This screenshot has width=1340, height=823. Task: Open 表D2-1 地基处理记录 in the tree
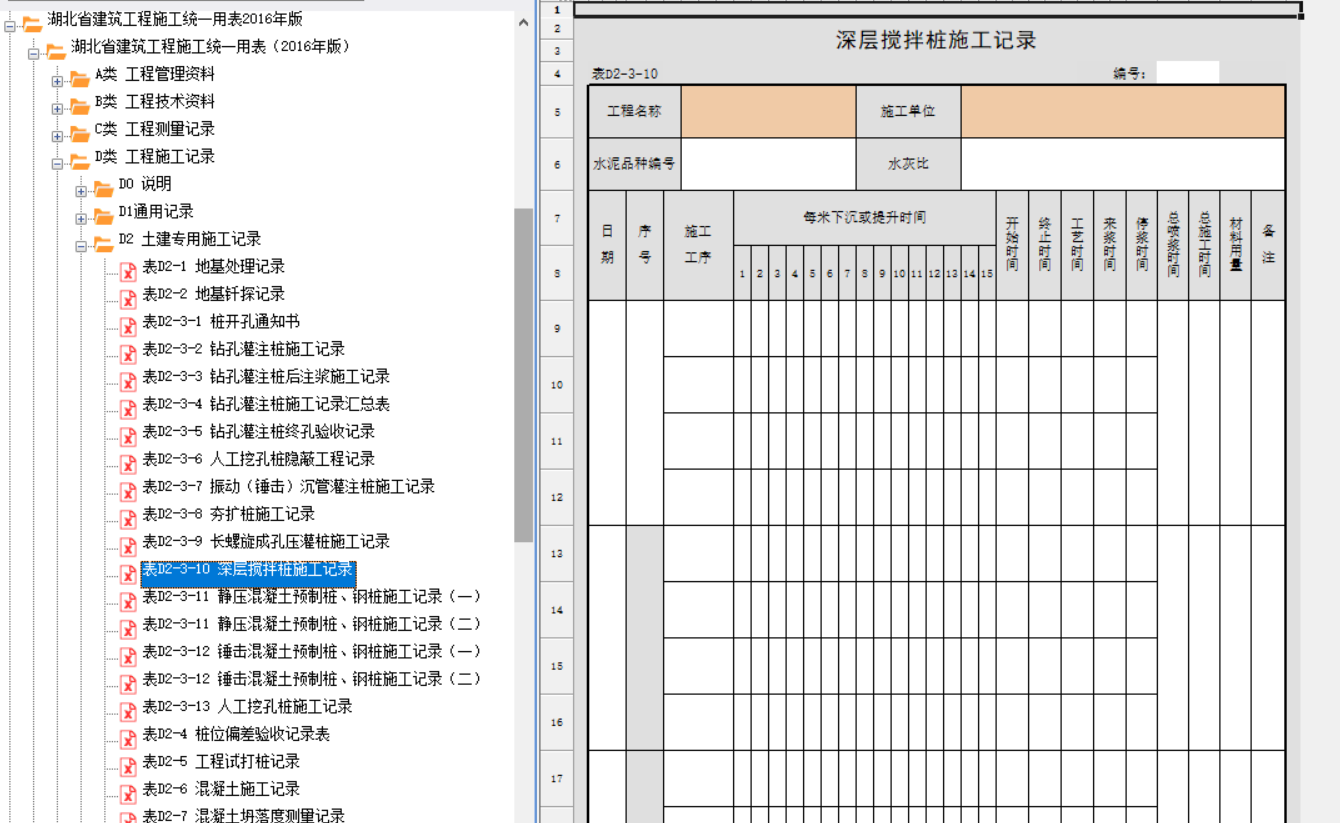point(213,266)
